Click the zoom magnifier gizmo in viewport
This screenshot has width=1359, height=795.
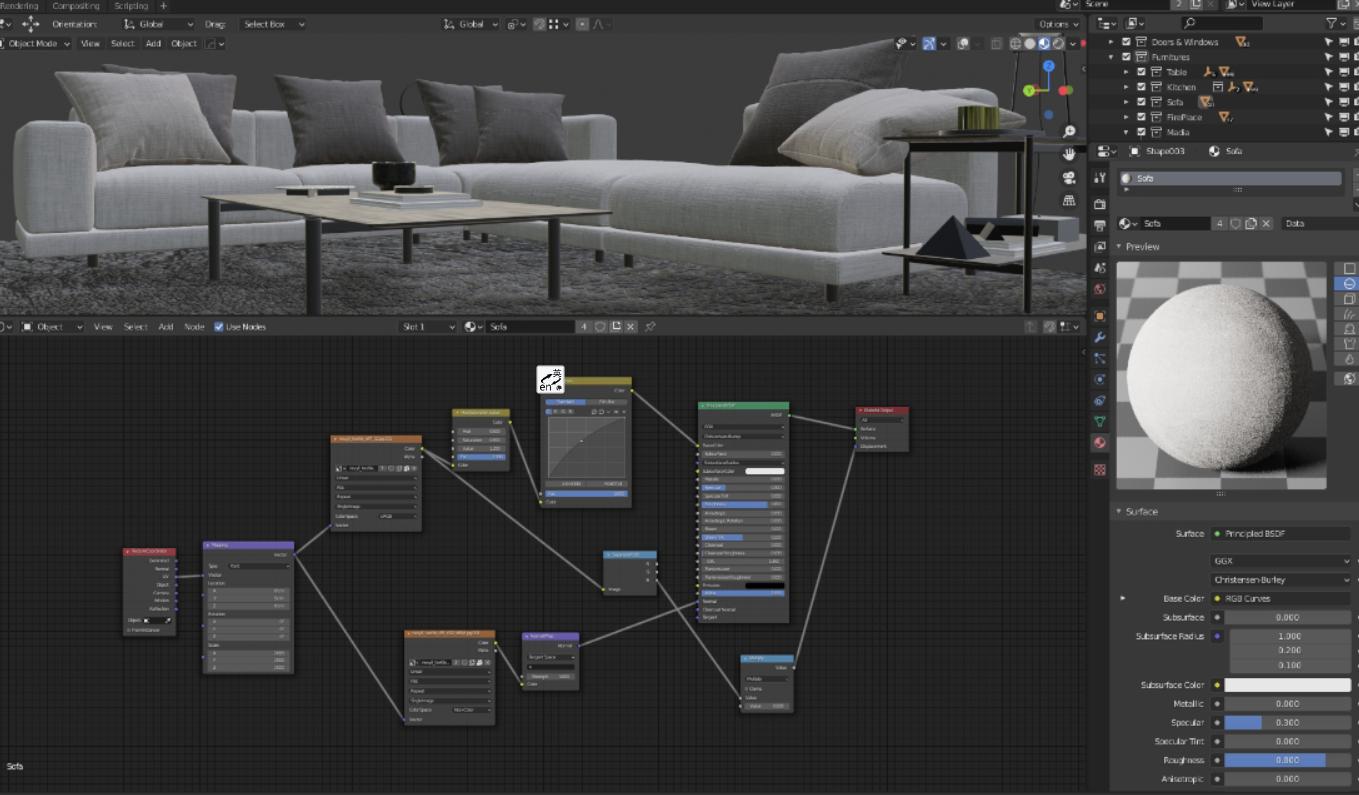[1069, 132]
